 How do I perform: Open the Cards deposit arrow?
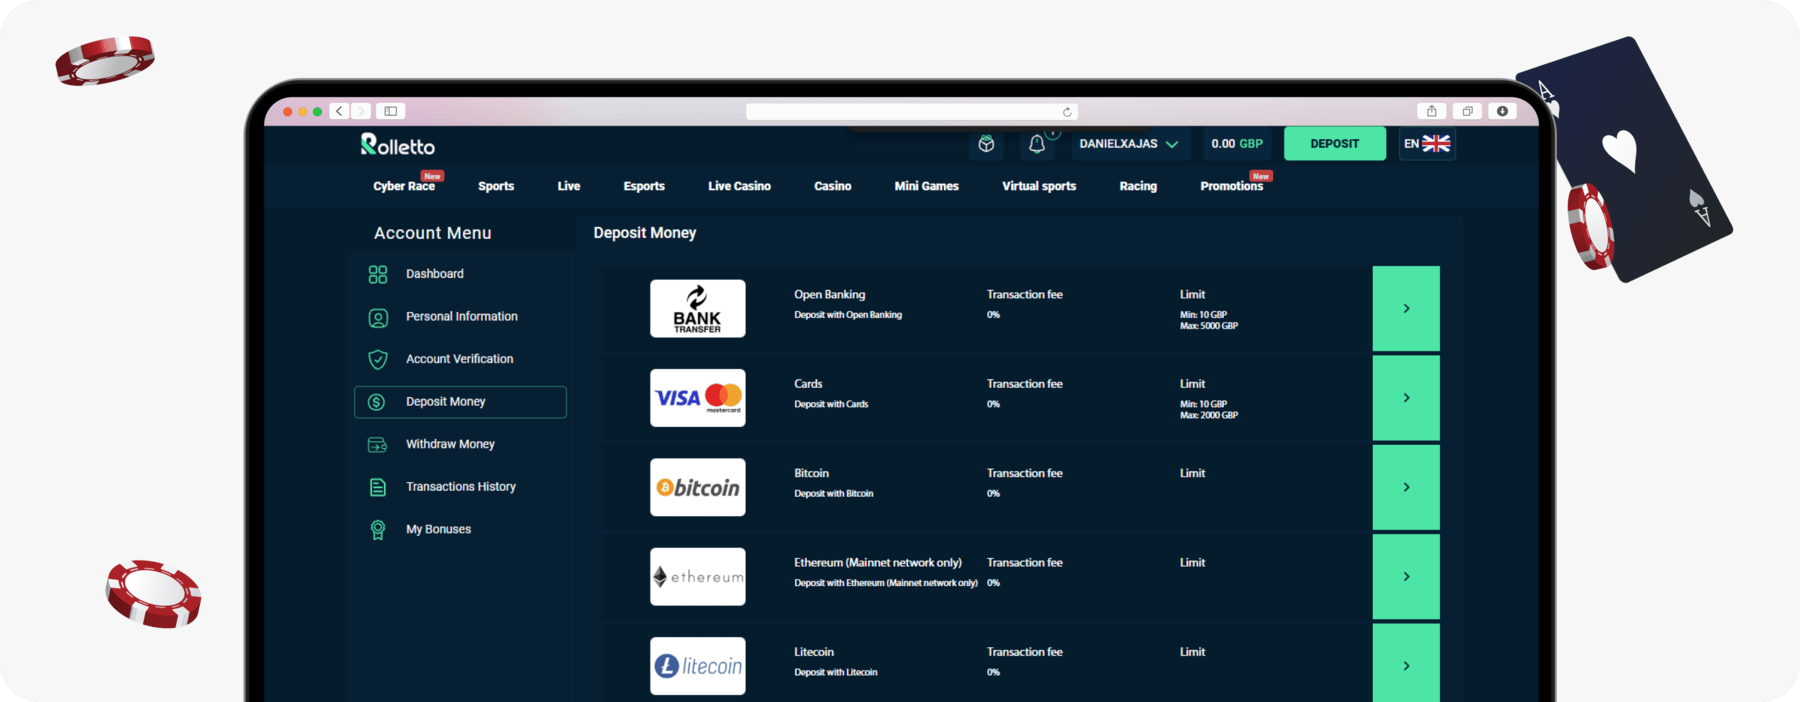(x=1406, y=398)
